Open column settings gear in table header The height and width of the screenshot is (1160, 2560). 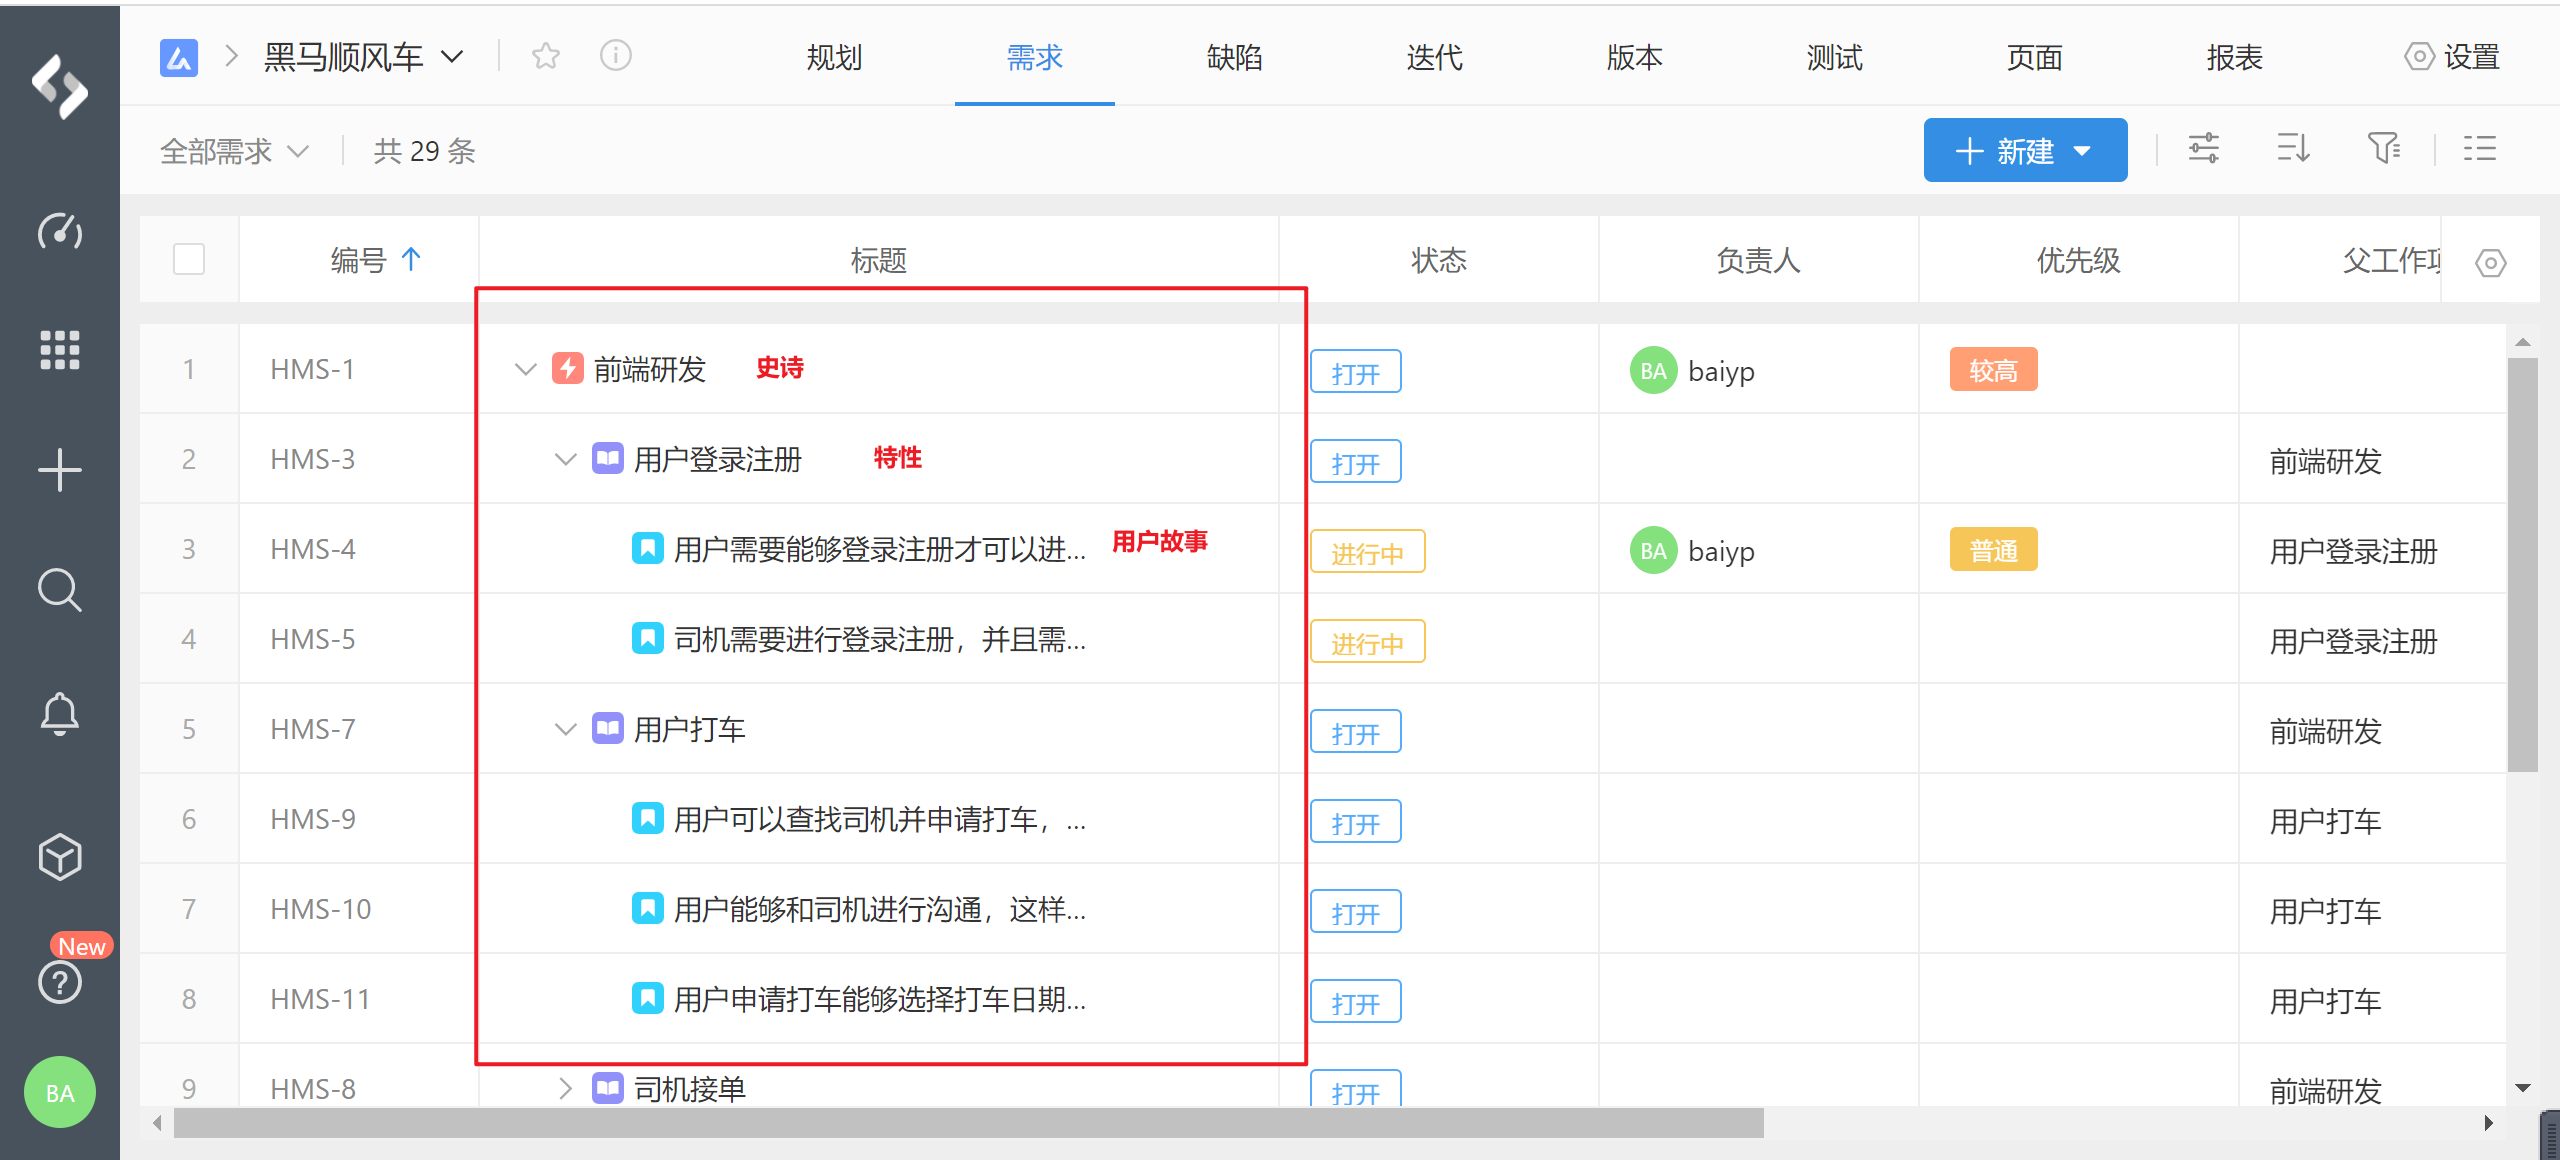2490,263
